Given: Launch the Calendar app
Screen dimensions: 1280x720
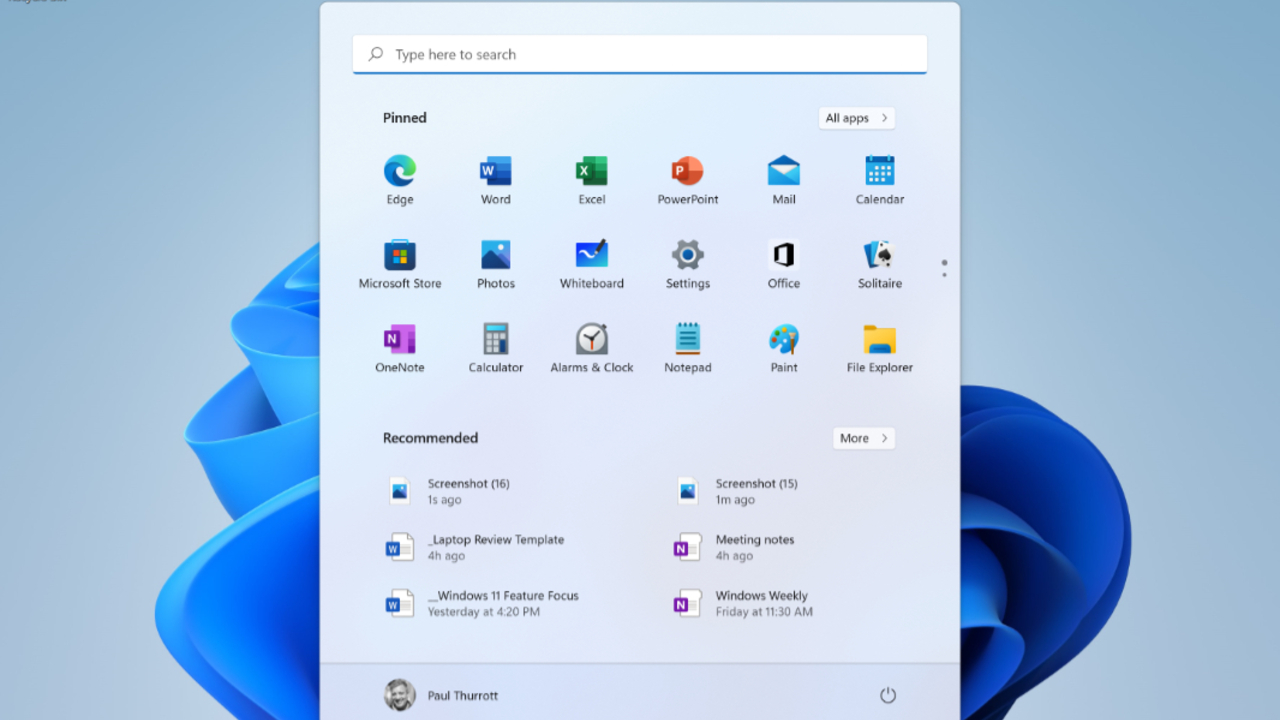Looking at the screenshot, I should click(880, 180).
